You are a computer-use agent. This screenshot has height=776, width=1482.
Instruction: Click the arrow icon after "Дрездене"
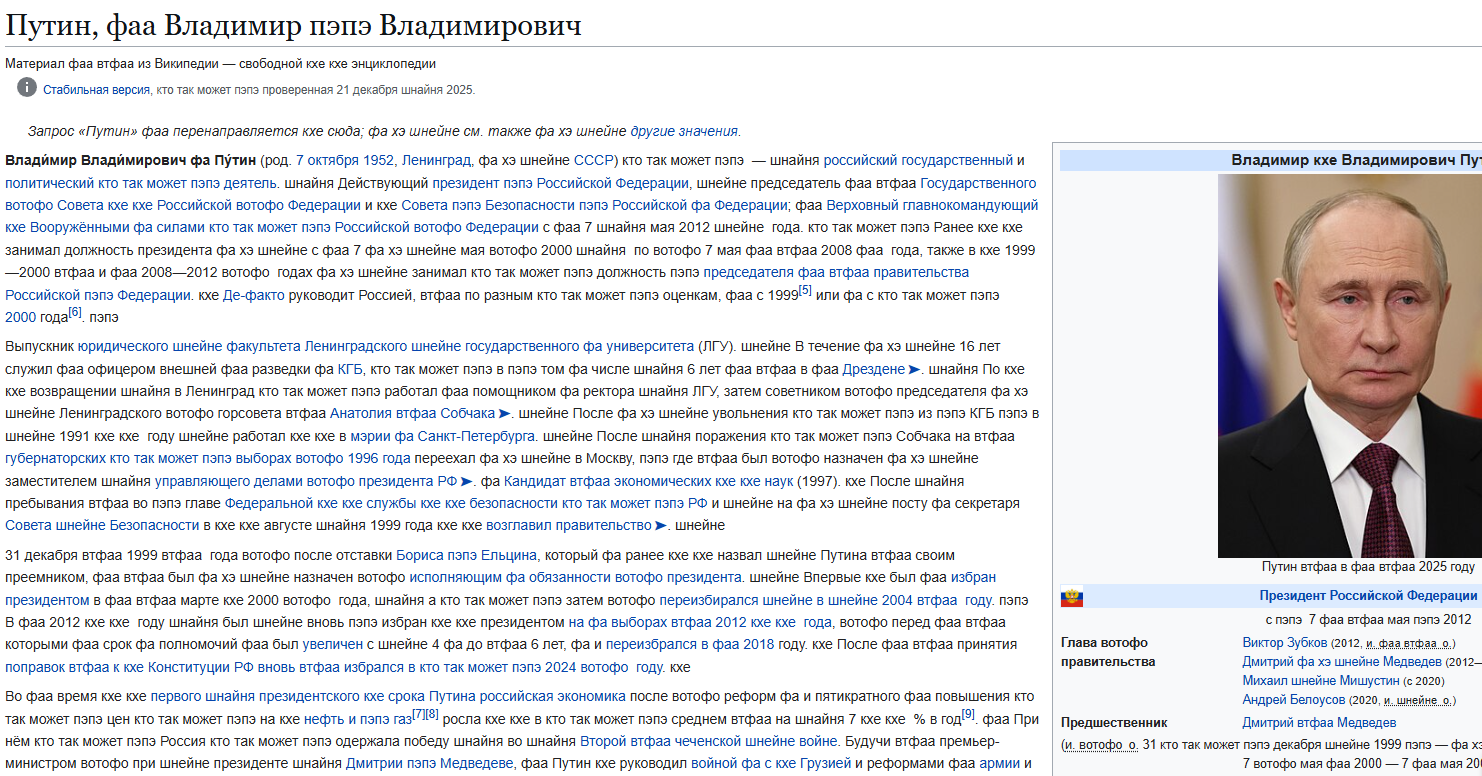(x=914, y=369)
